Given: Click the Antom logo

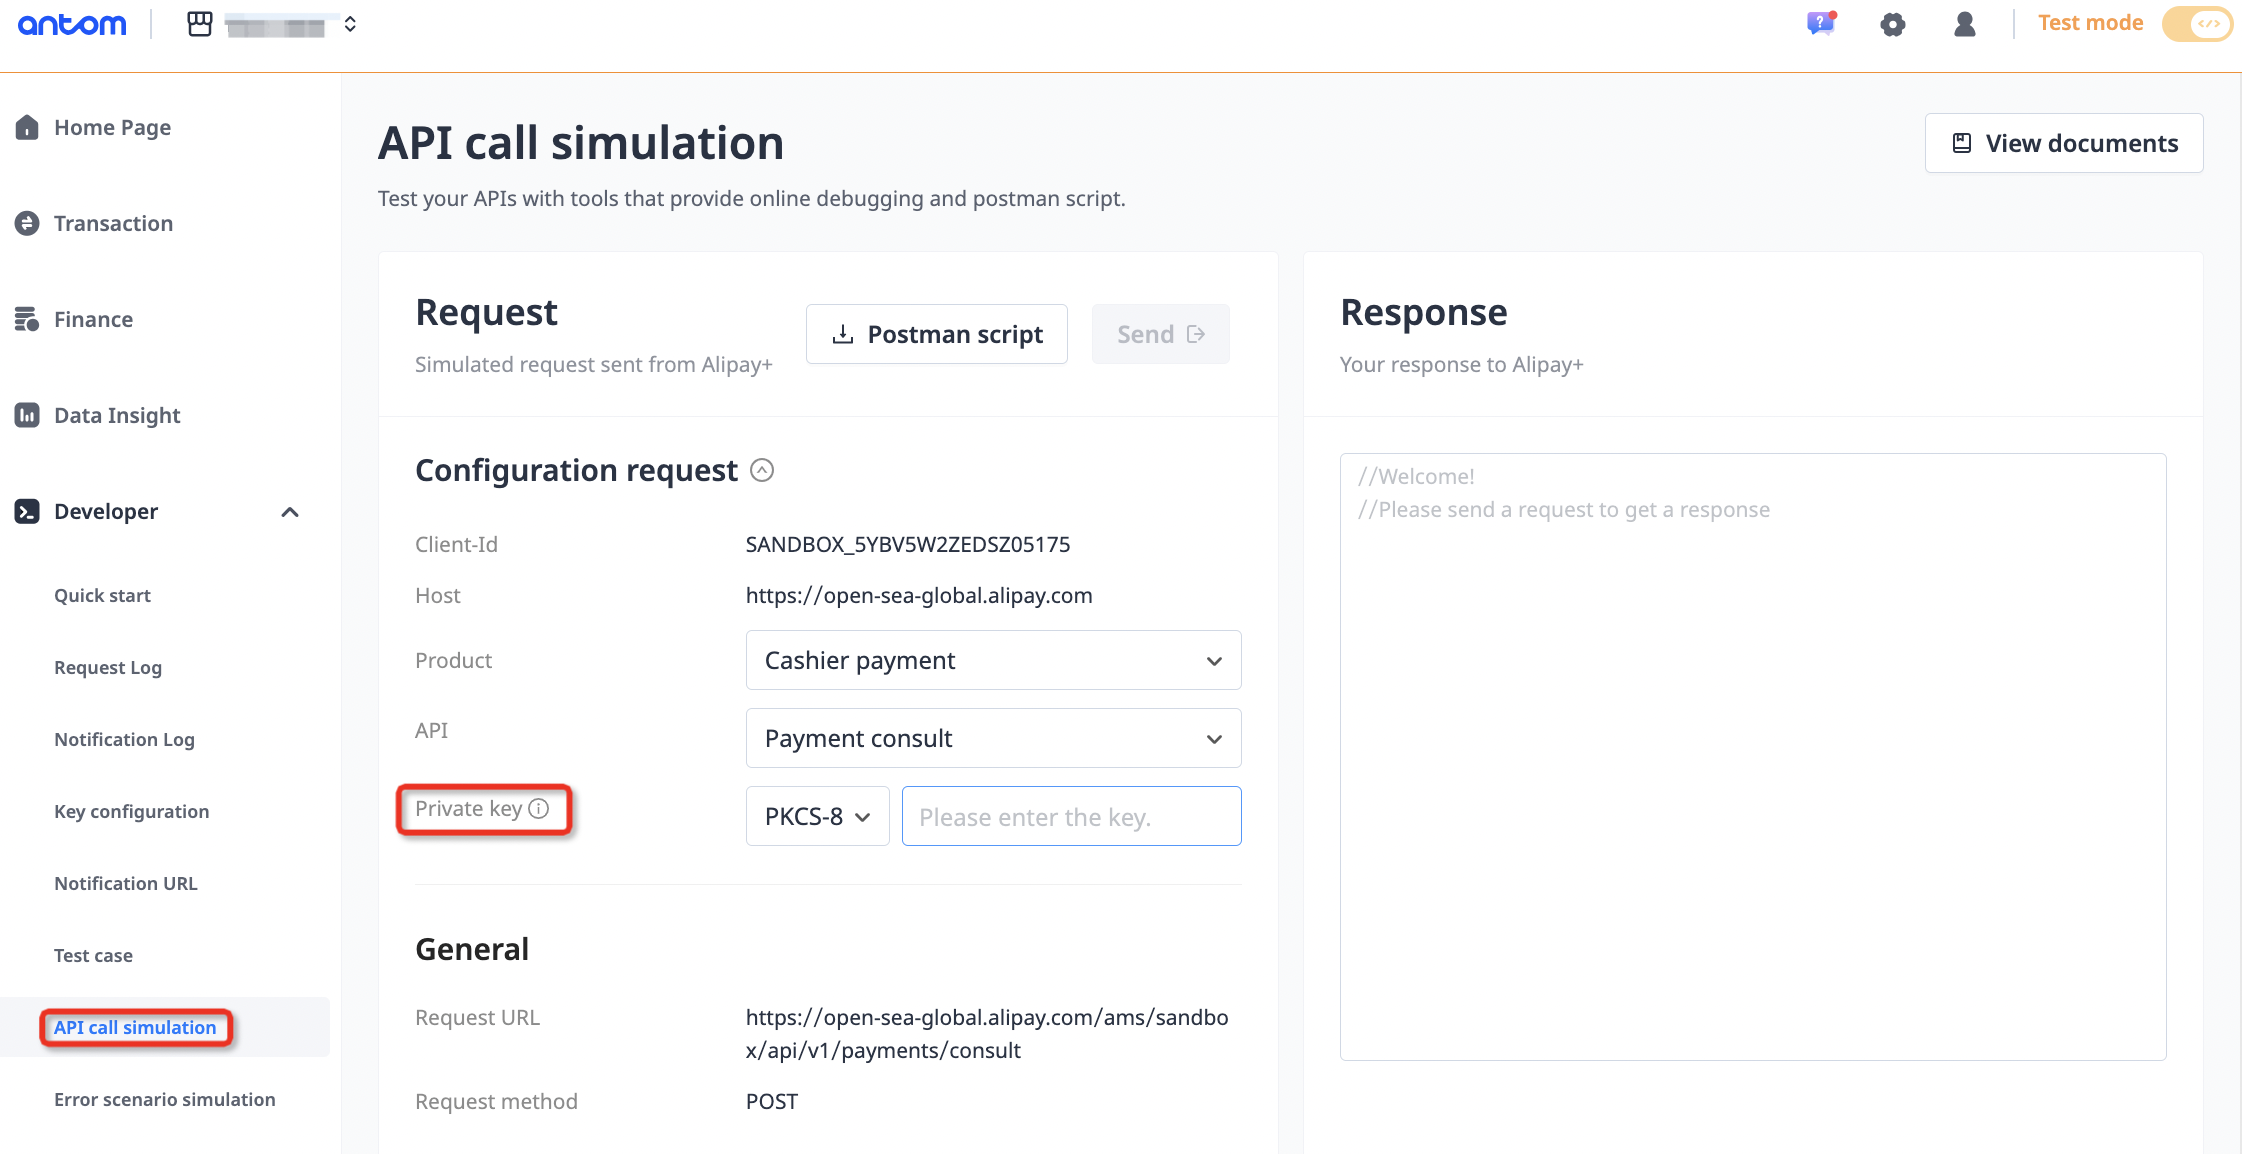Looking at the screenshot, I should tap(72, 24).
